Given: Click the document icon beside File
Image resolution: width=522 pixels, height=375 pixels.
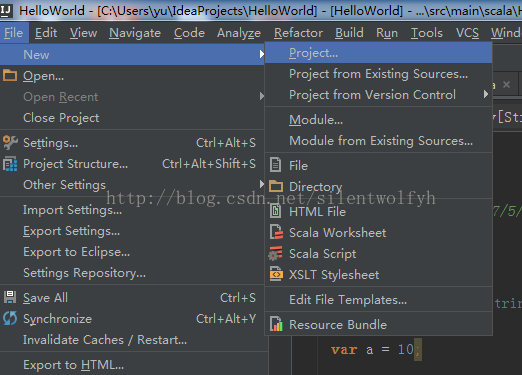Looking at the screenshot, I should (276, 165).
